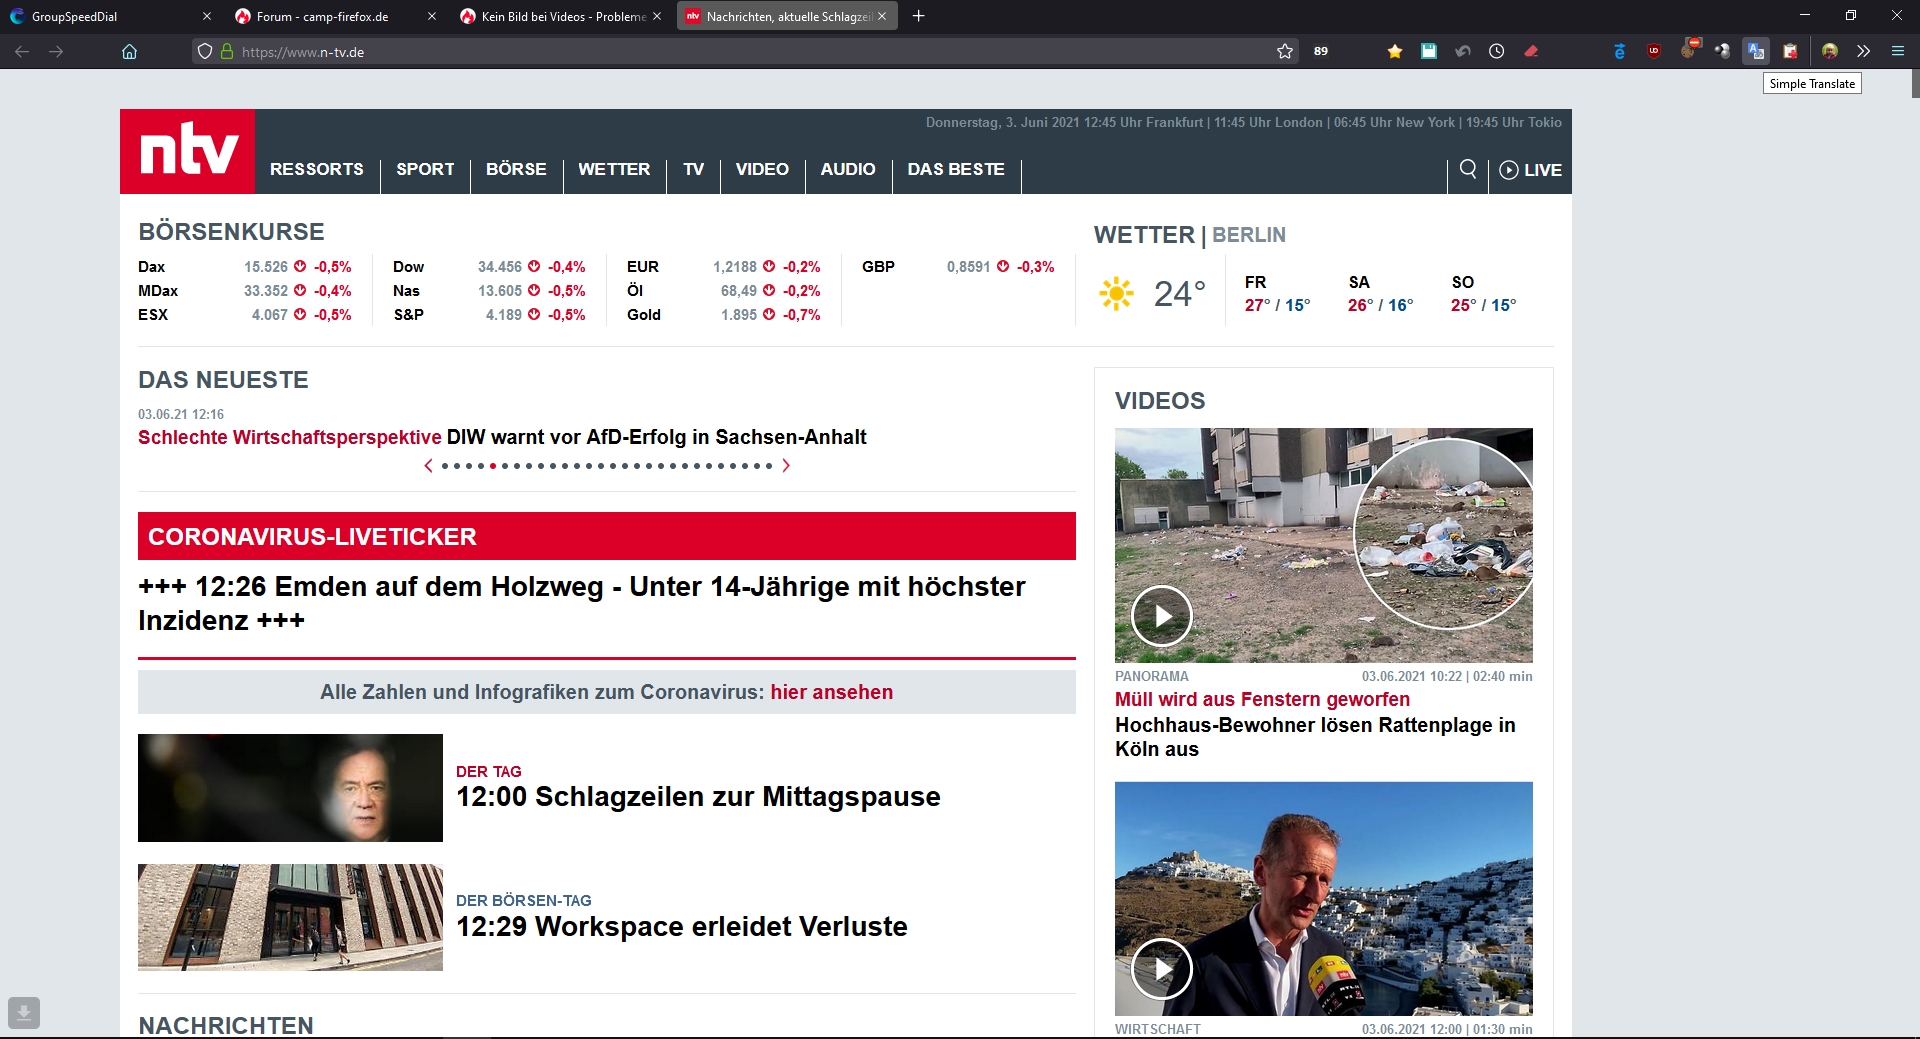Open the DIW warnt vor AfD-Erfolg headline
Image resolution: width=1920 pixels, height=1039 pixels.
pyautogui.click(x=656, y=437)
